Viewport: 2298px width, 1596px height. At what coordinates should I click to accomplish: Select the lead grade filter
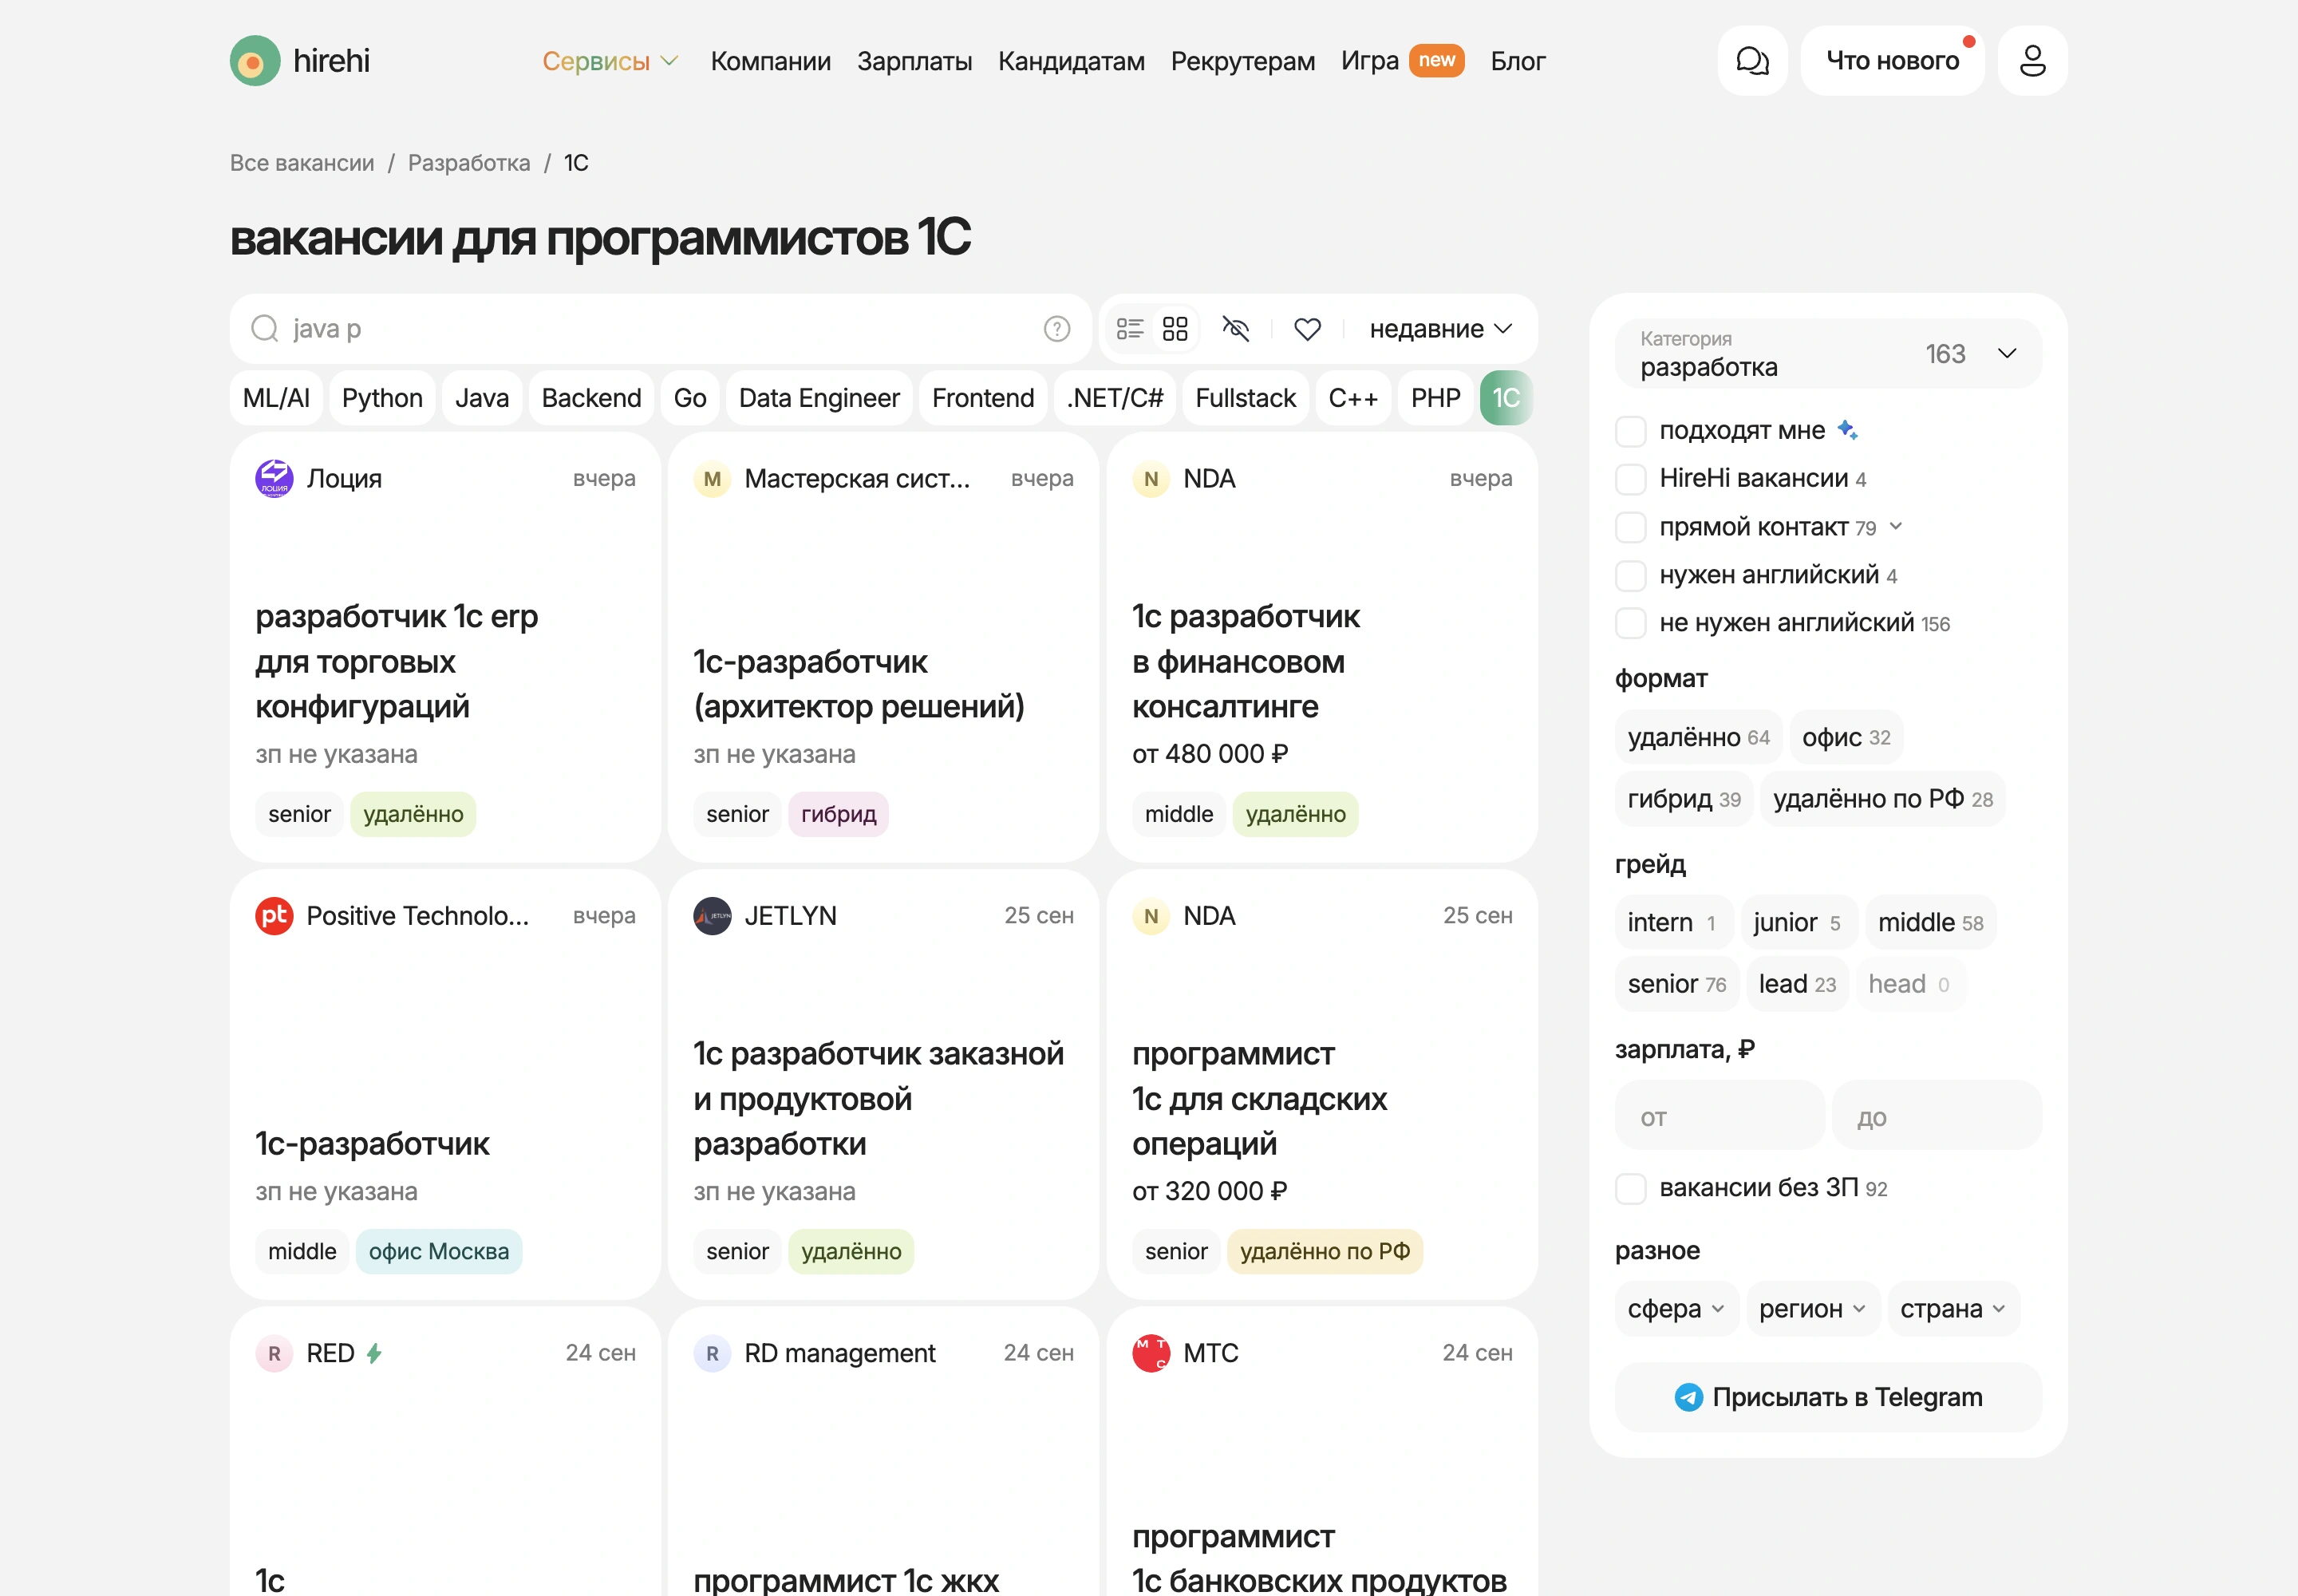[1797, 984]
